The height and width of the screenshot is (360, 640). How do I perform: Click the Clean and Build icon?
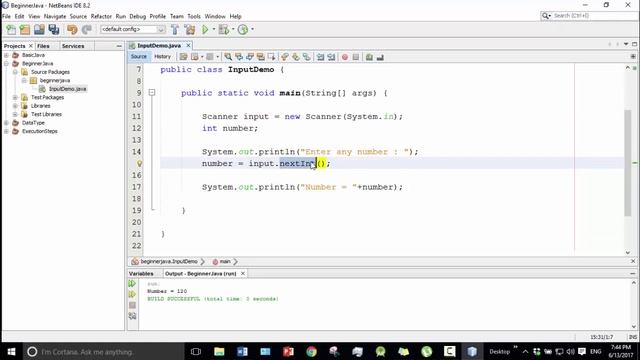click(x=190, y=29)
